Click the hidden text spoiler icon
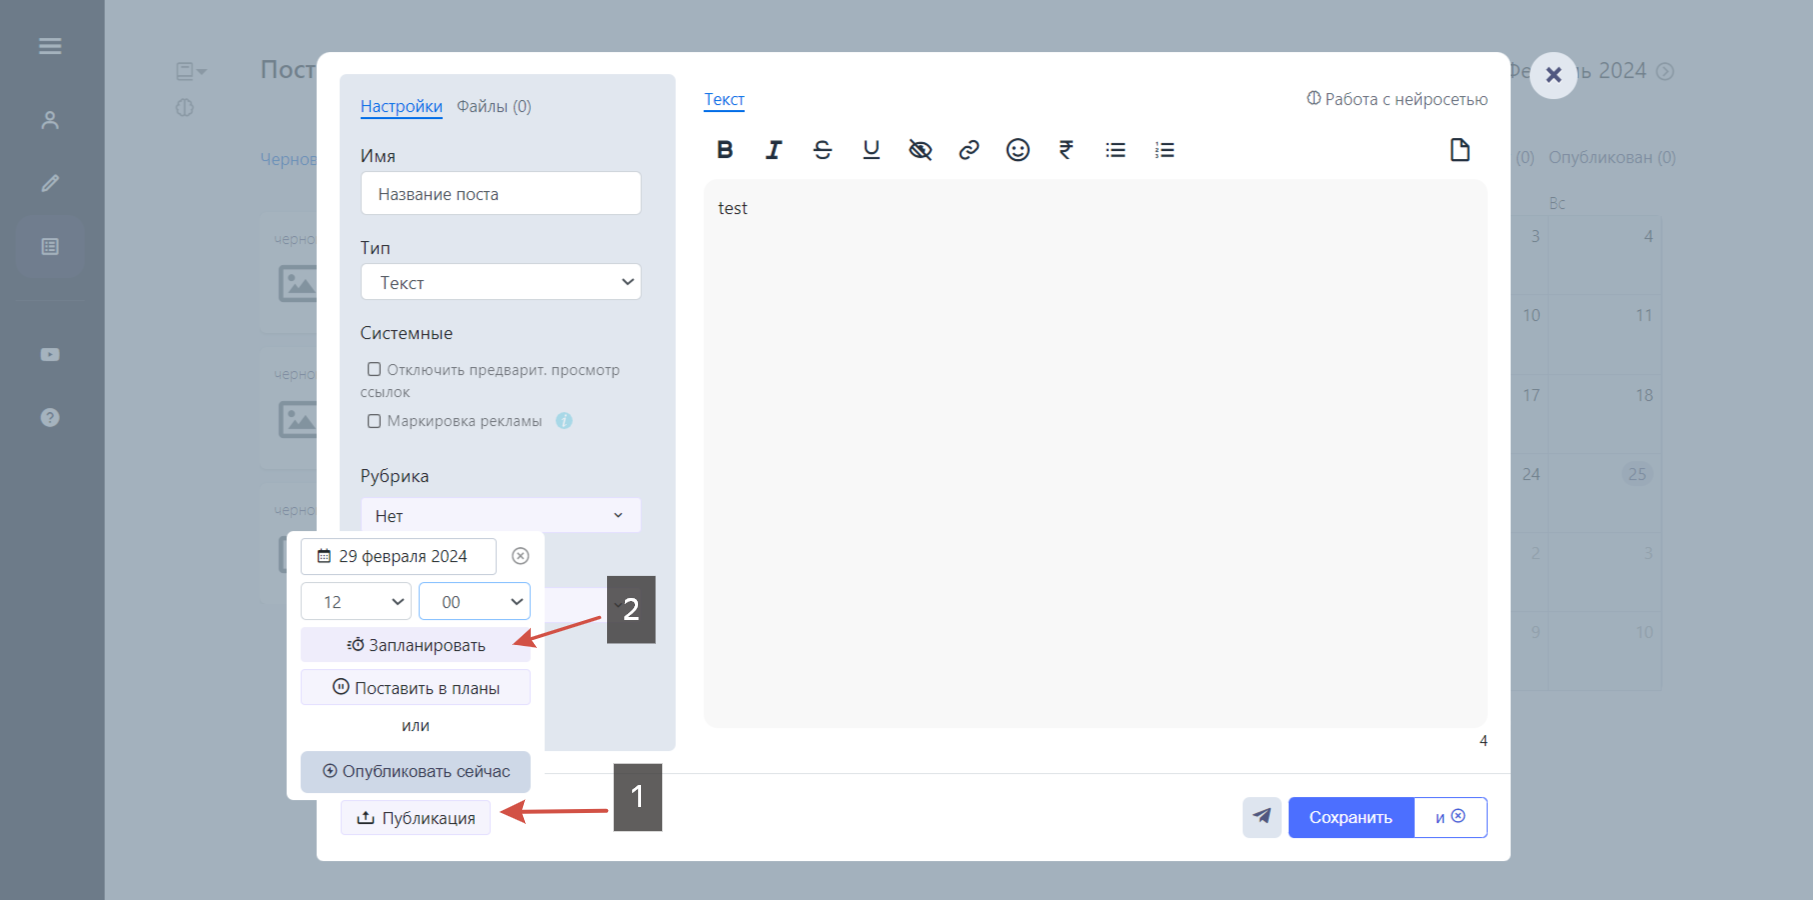The width and height of the screenshot is (1813, 900). coord(920,150)
